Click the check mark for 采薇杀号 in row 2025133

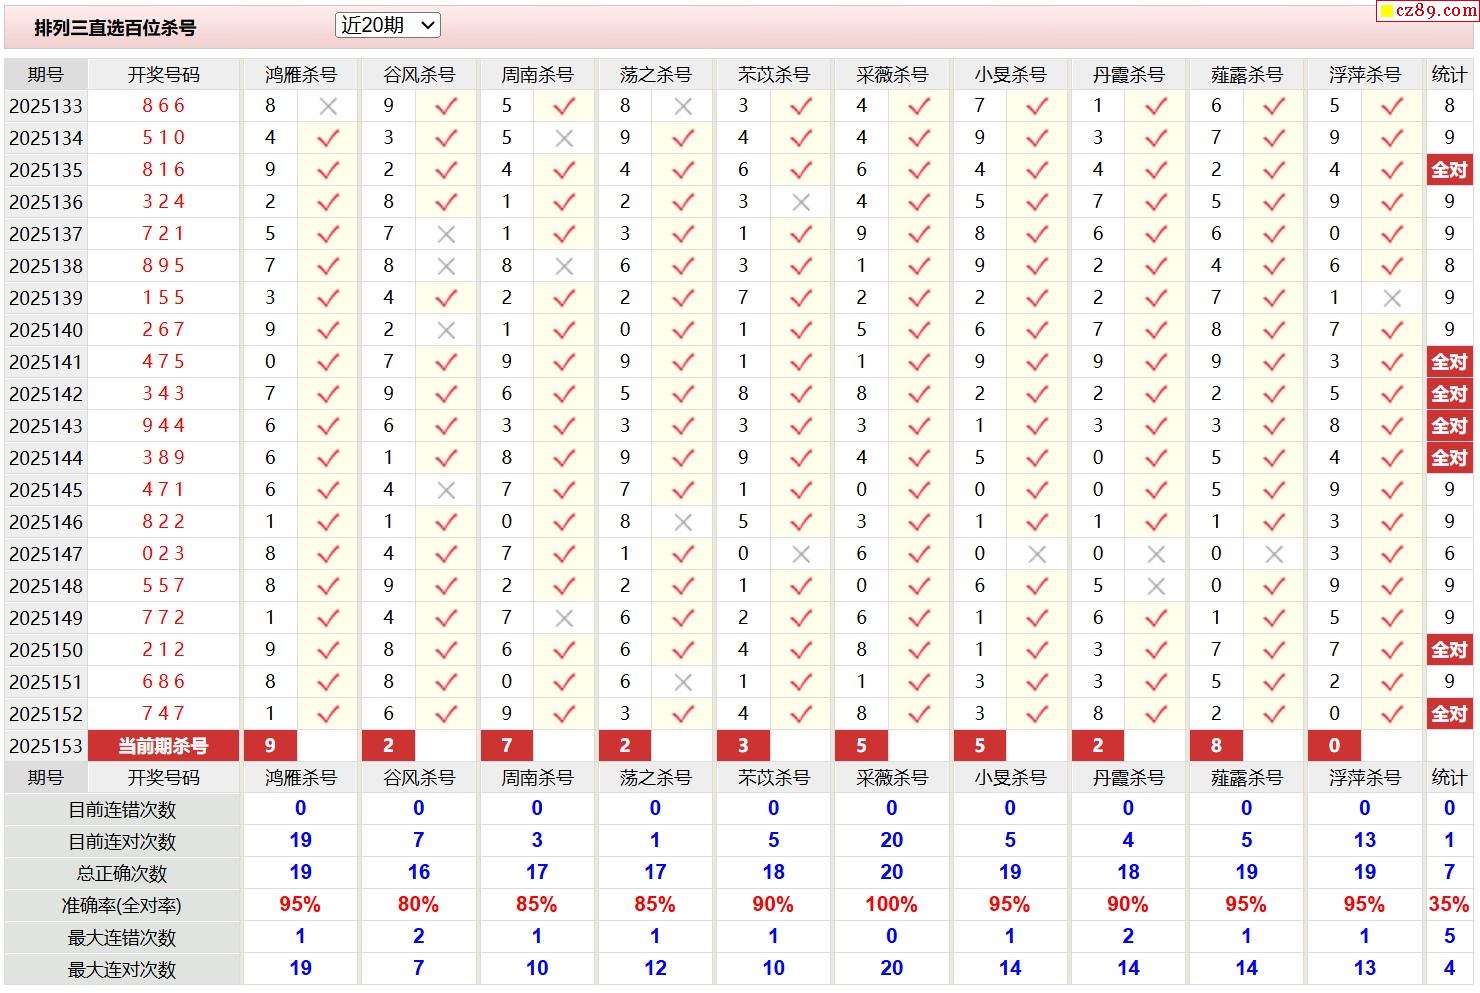pyautogui.click(x=919, y=106)
